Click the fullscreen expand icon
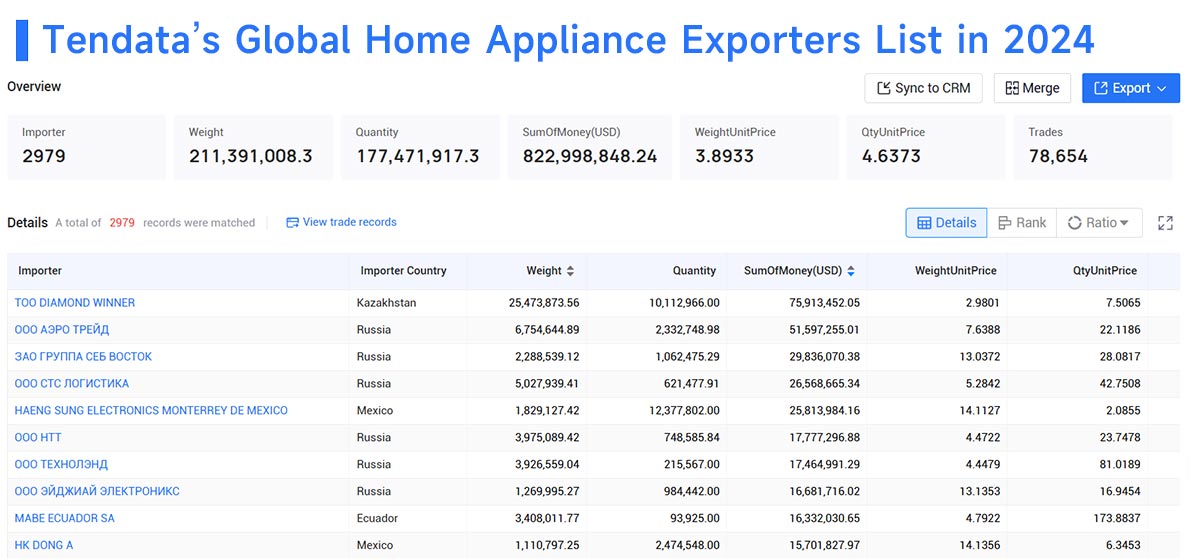The height and width of the screenshot is (560, 1190). [1165, 222]
